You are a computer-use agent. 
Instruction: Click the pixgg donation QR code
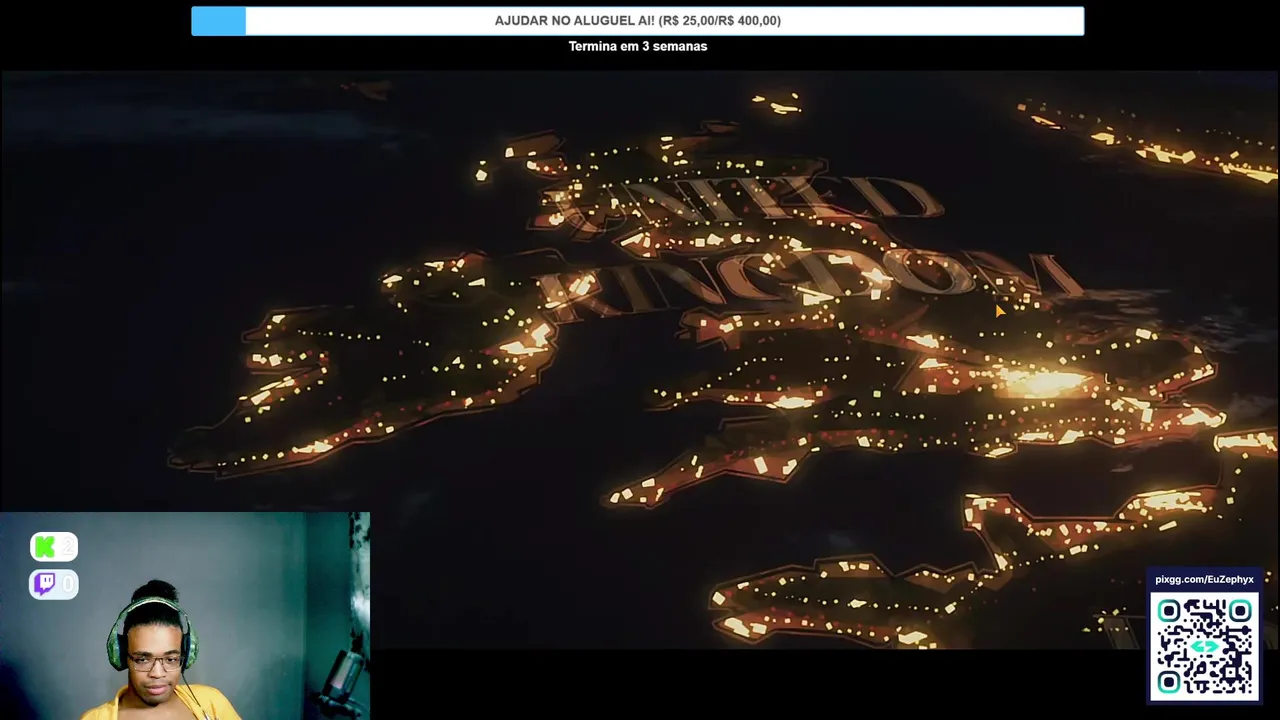[x=1205, y=646]
